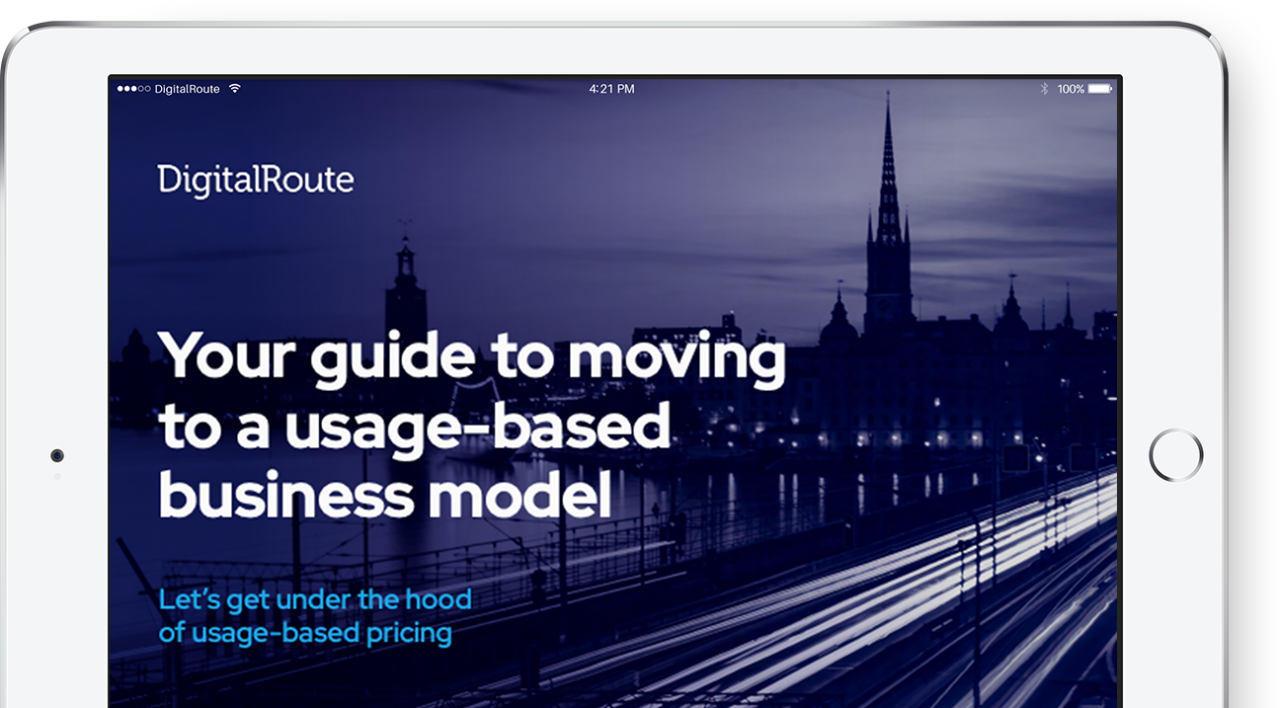Tap the DigitalRoute carrier name label
This screenshot has height=708, width=1280.
[x=188, y=88]
